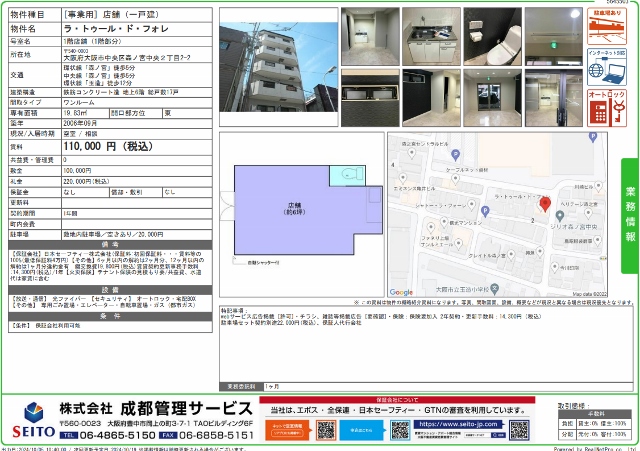Image resolution: width=640 pixels, height=451 pixels.
Task: Click the Google logo on the map
Action: coord(401,292)
